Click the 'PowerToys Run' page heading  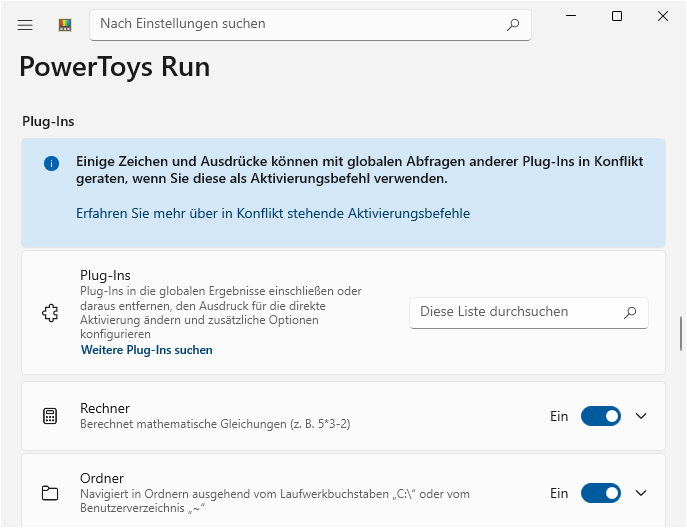pyautogui.click(x=115, y=67)
